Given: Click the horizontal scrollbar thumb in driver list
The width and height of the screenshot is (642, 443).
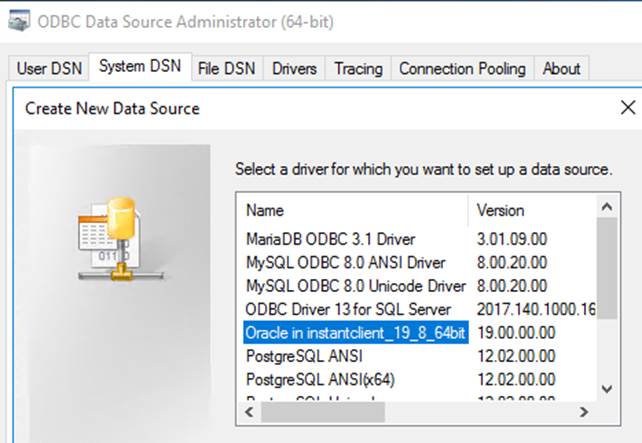Looking at the screenshot, I should [x=323, y=412].
